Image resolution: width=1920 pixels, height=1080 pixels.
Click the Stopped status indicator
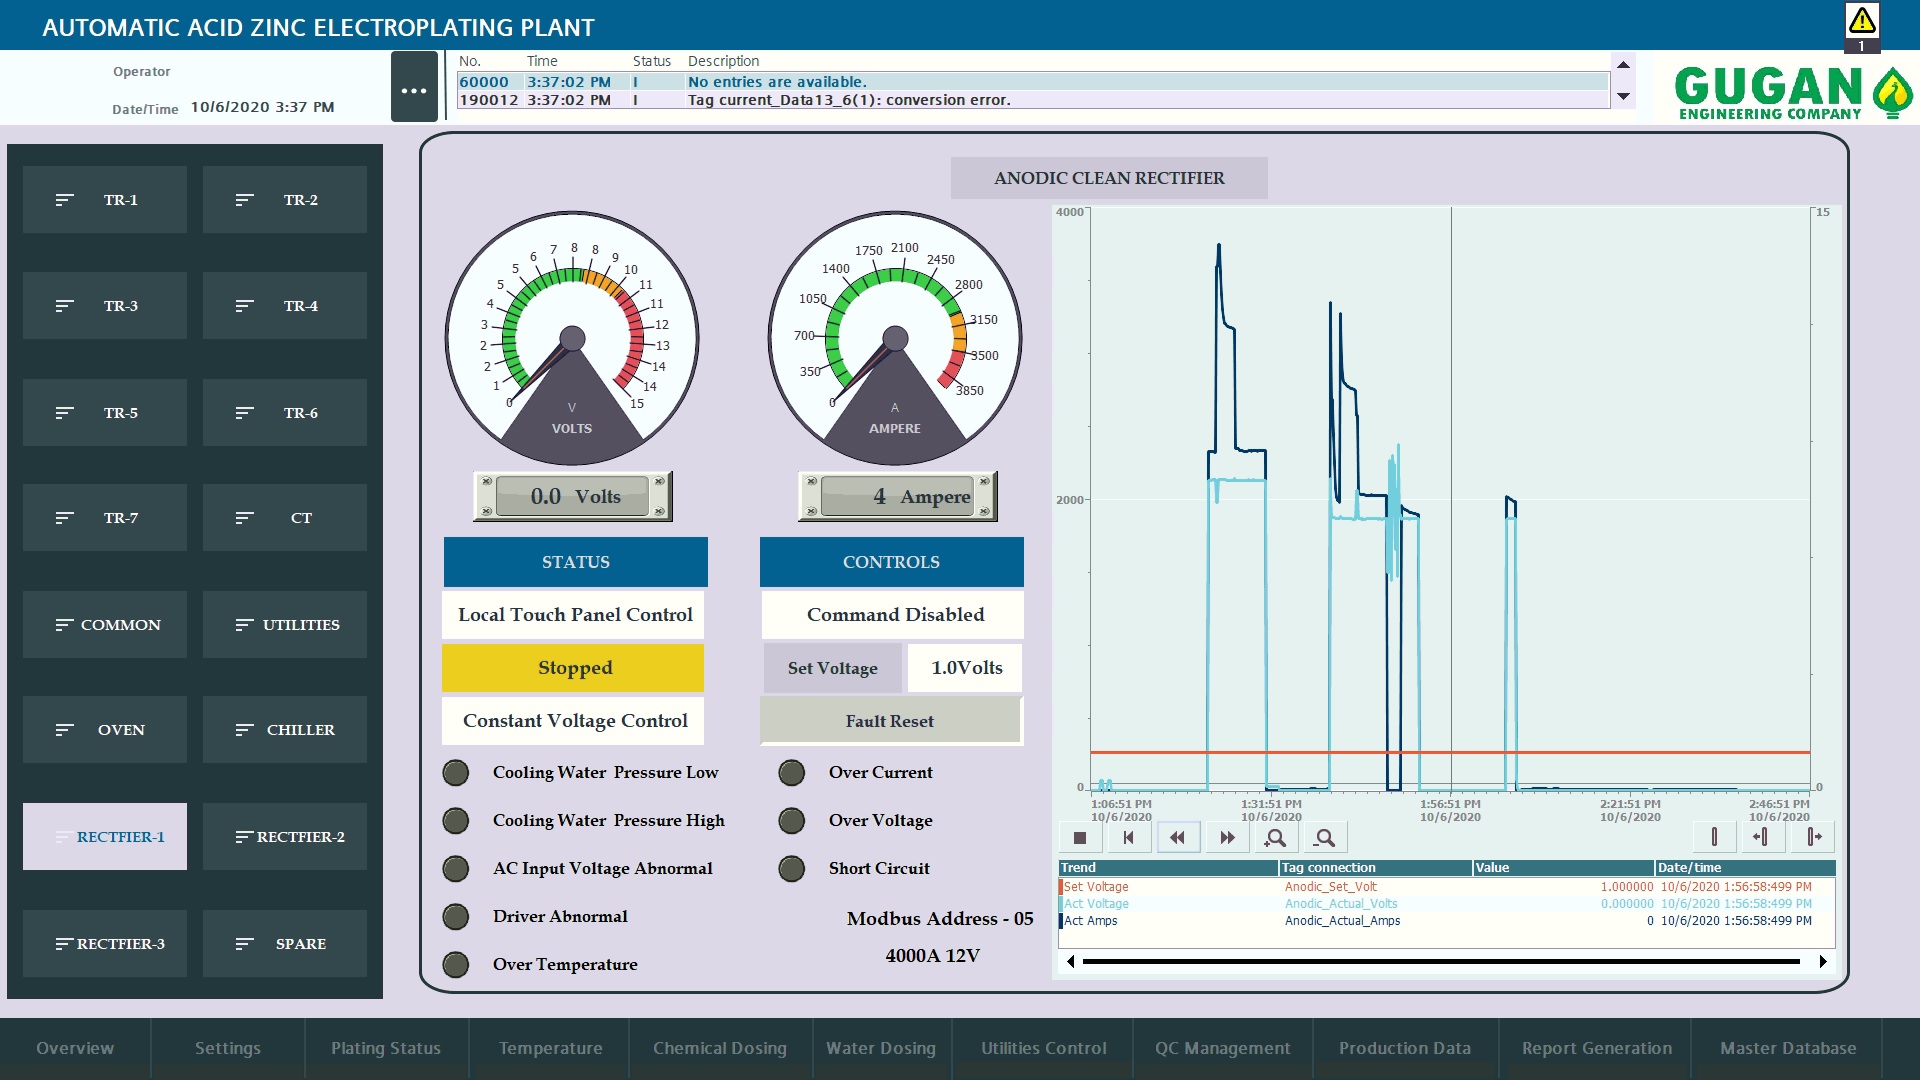pyautogui.click(x=574, y=668)
